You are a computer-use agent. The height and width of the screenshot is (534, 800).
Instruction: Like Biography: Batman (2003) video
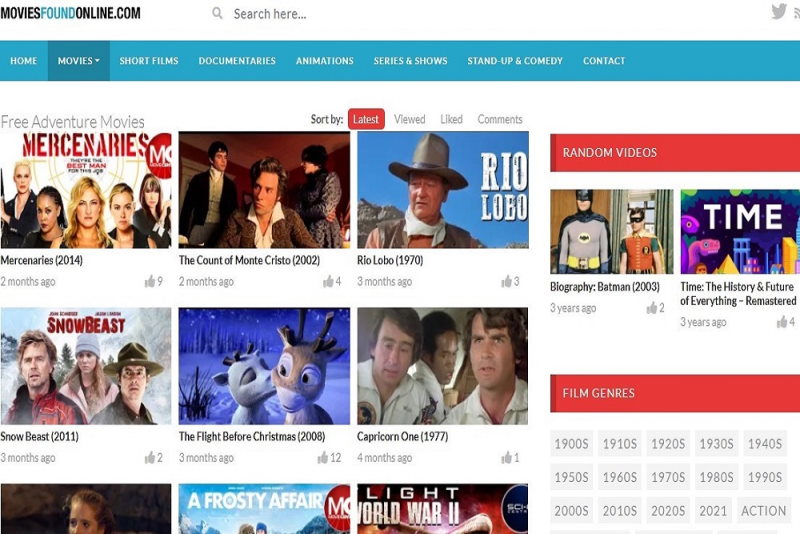pyautogui.click(x=652, y=308)
